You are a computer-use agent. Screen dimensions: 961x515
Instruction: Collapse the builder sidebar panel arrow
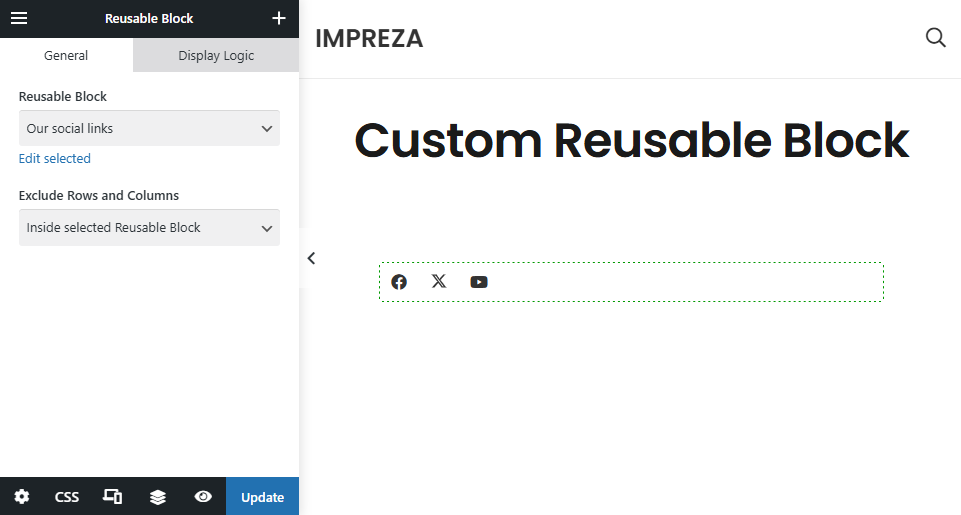click(311, 258)
